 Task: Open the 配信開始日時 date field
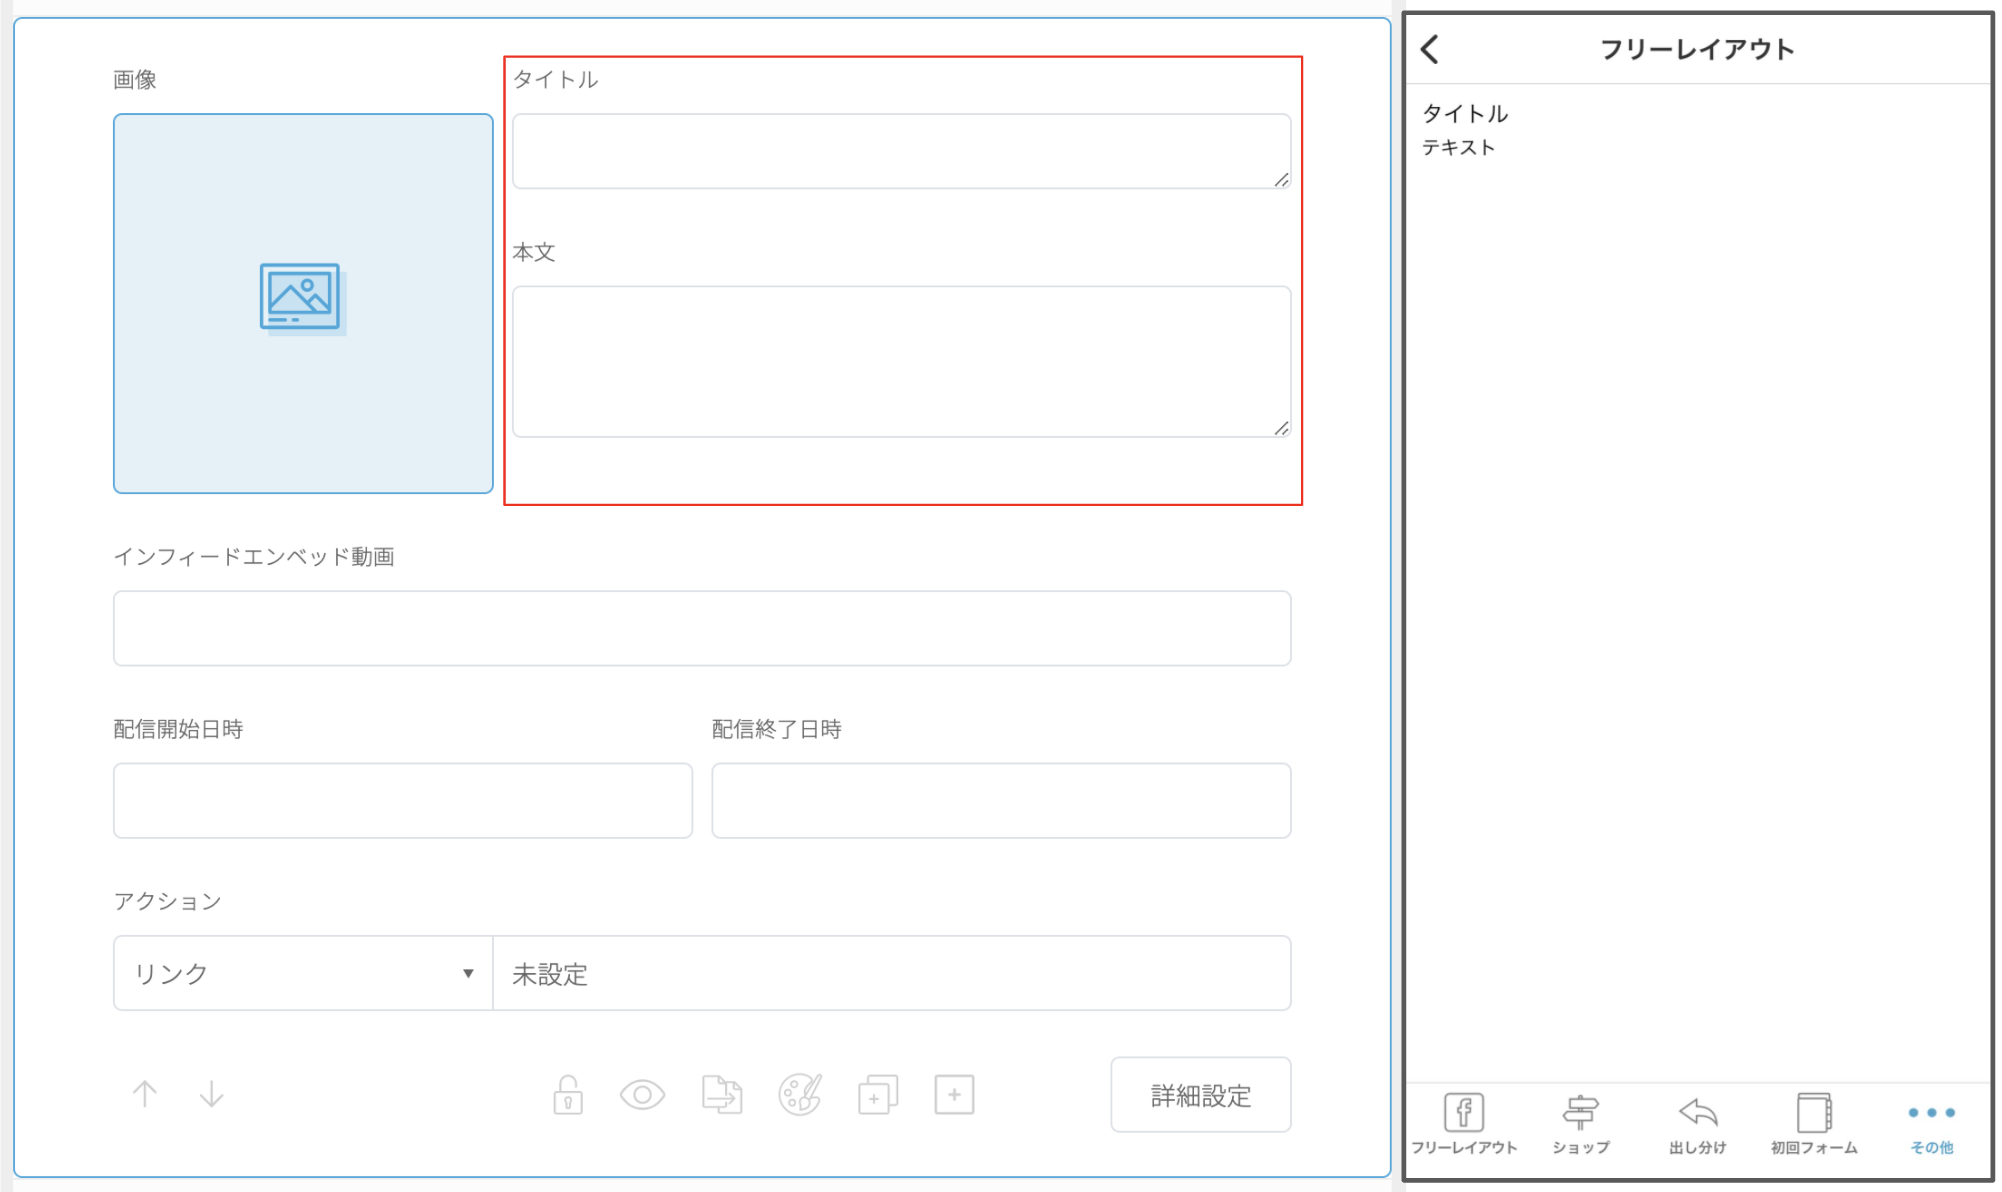click(403, 800)
